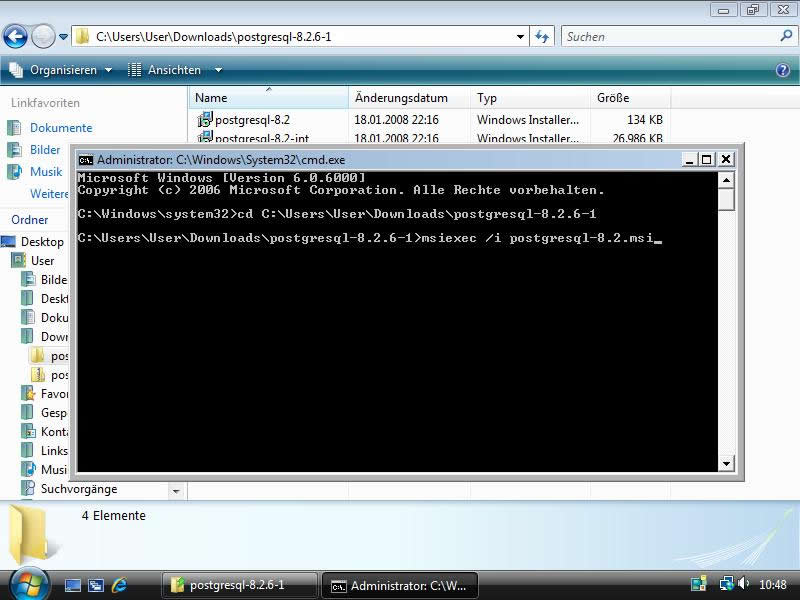
Task: Click the cmd.exe title bar icon
Action: [x=86, y=160]
